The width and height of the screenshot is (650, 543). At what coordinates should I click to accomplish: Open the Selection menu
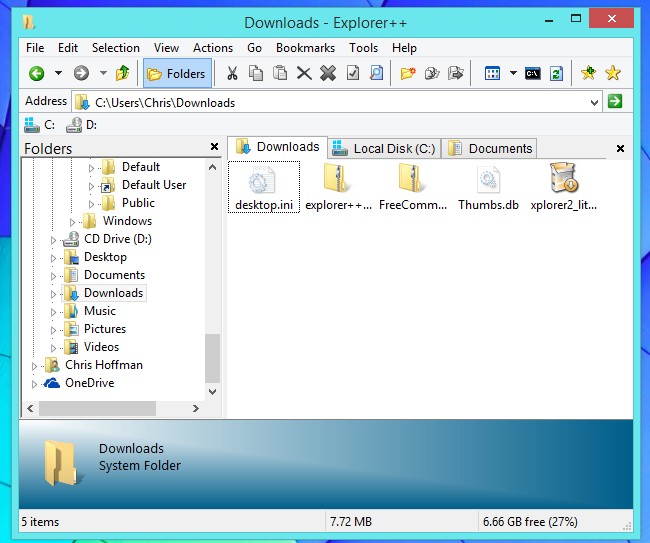tap(116, 48)
